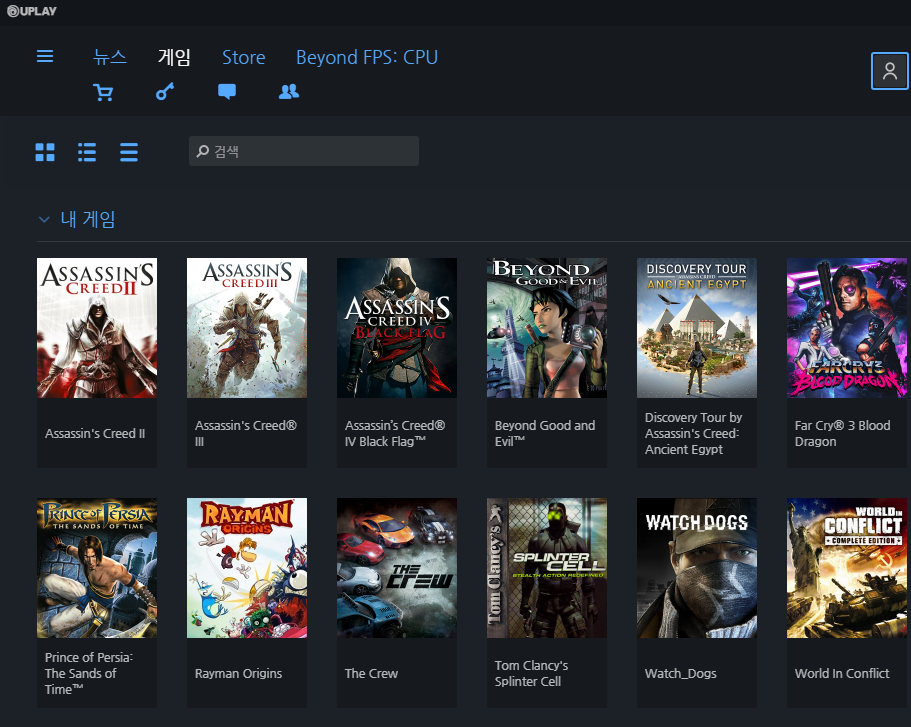Open the friends icon
The image size is (911, 727).
point(289,92)
